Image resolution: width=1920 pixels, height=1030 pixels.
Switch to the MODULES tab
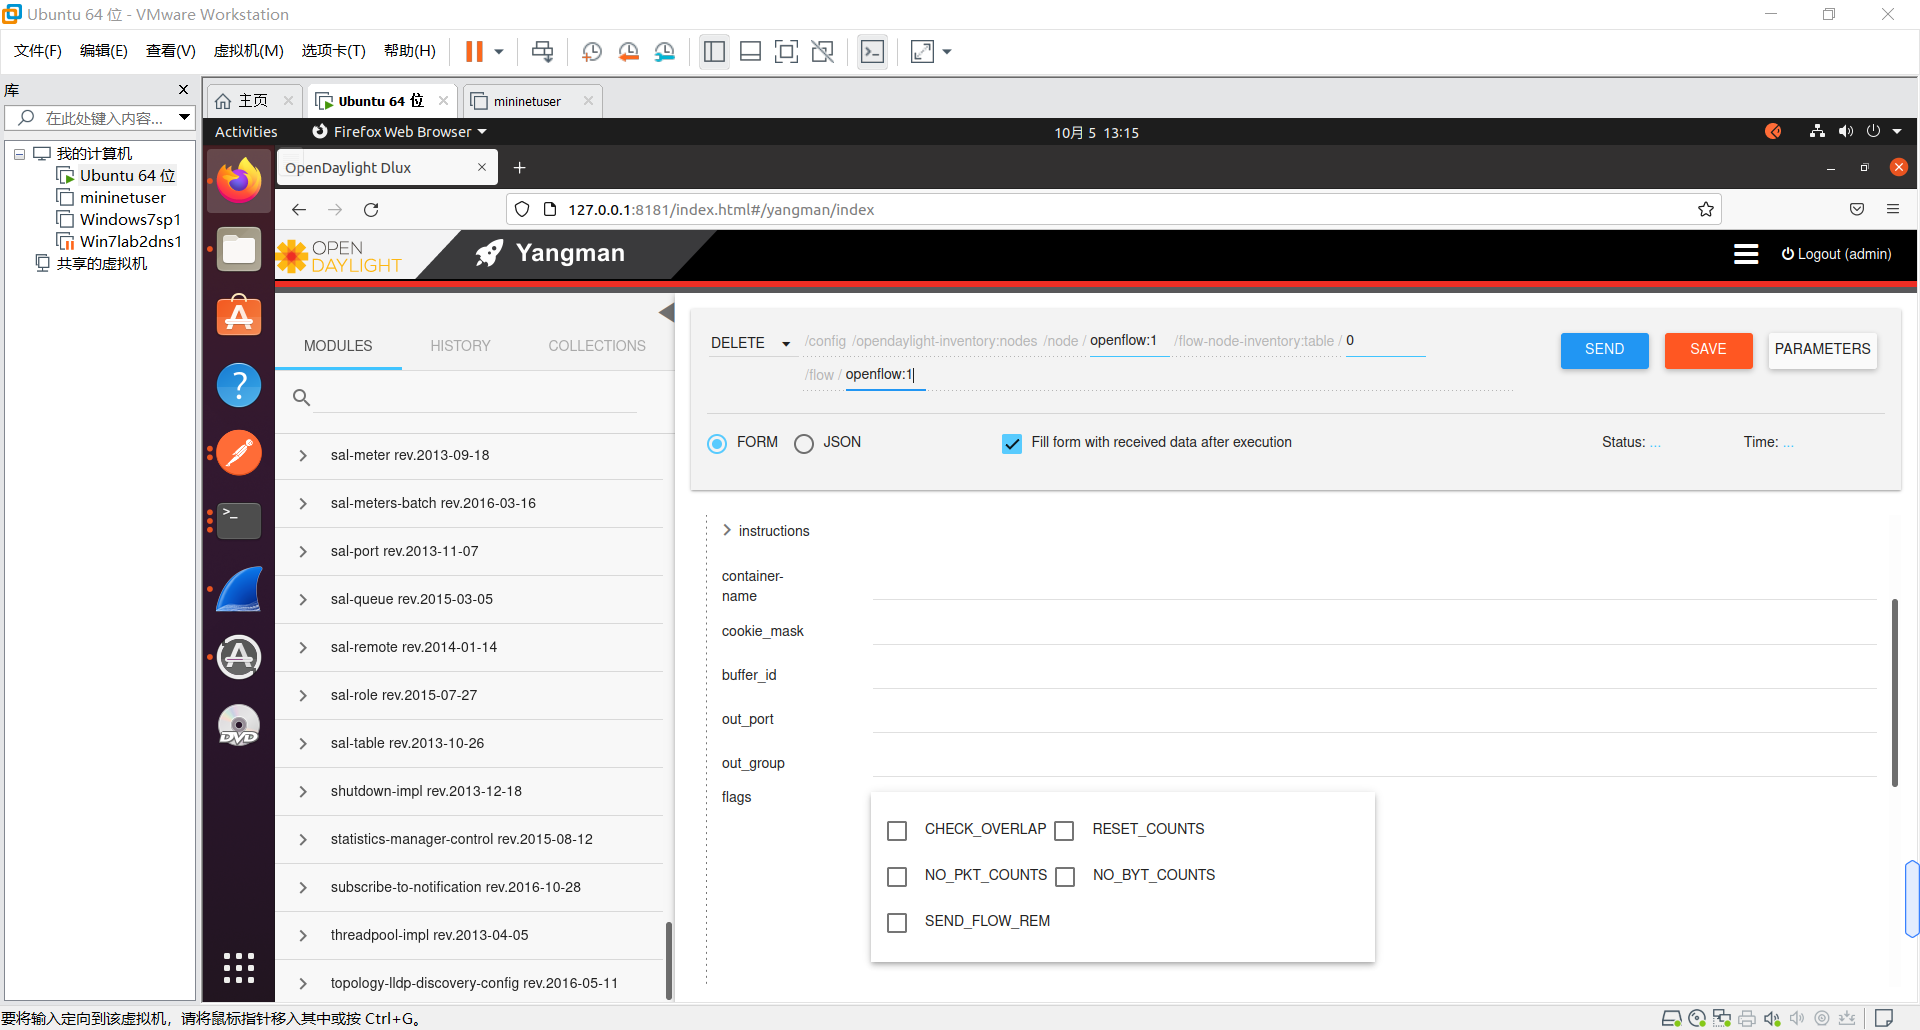pyautogui.click(x=338, y=346)
